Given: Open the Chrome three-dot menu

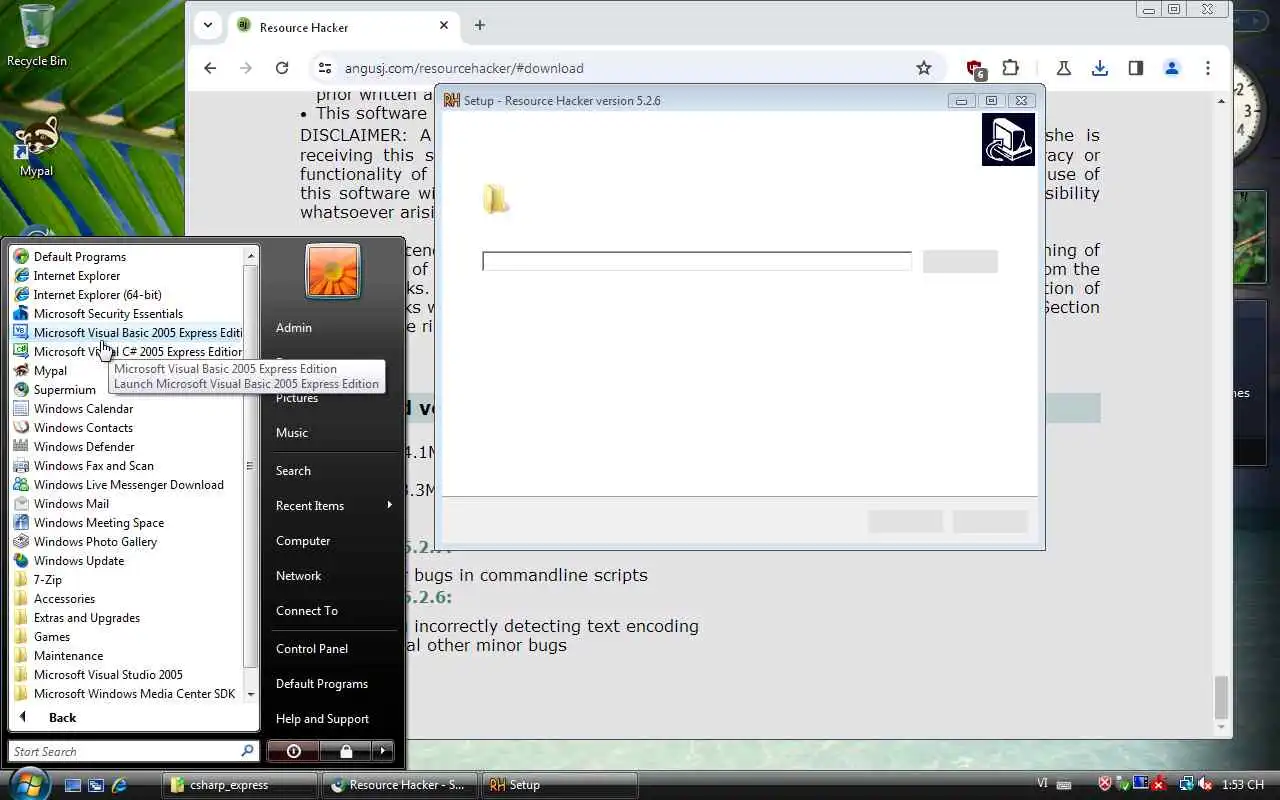Looking at the screenshot, I should pyautogui.click(x=1208, y=68).
